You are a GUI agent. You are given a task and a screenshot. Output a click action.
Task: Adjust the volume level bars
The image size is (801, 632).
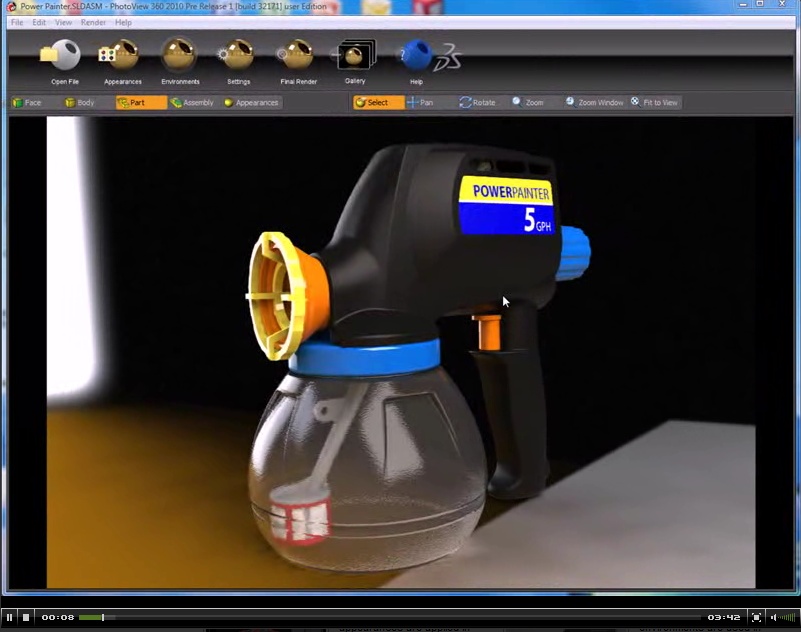[x=787, y=617]
